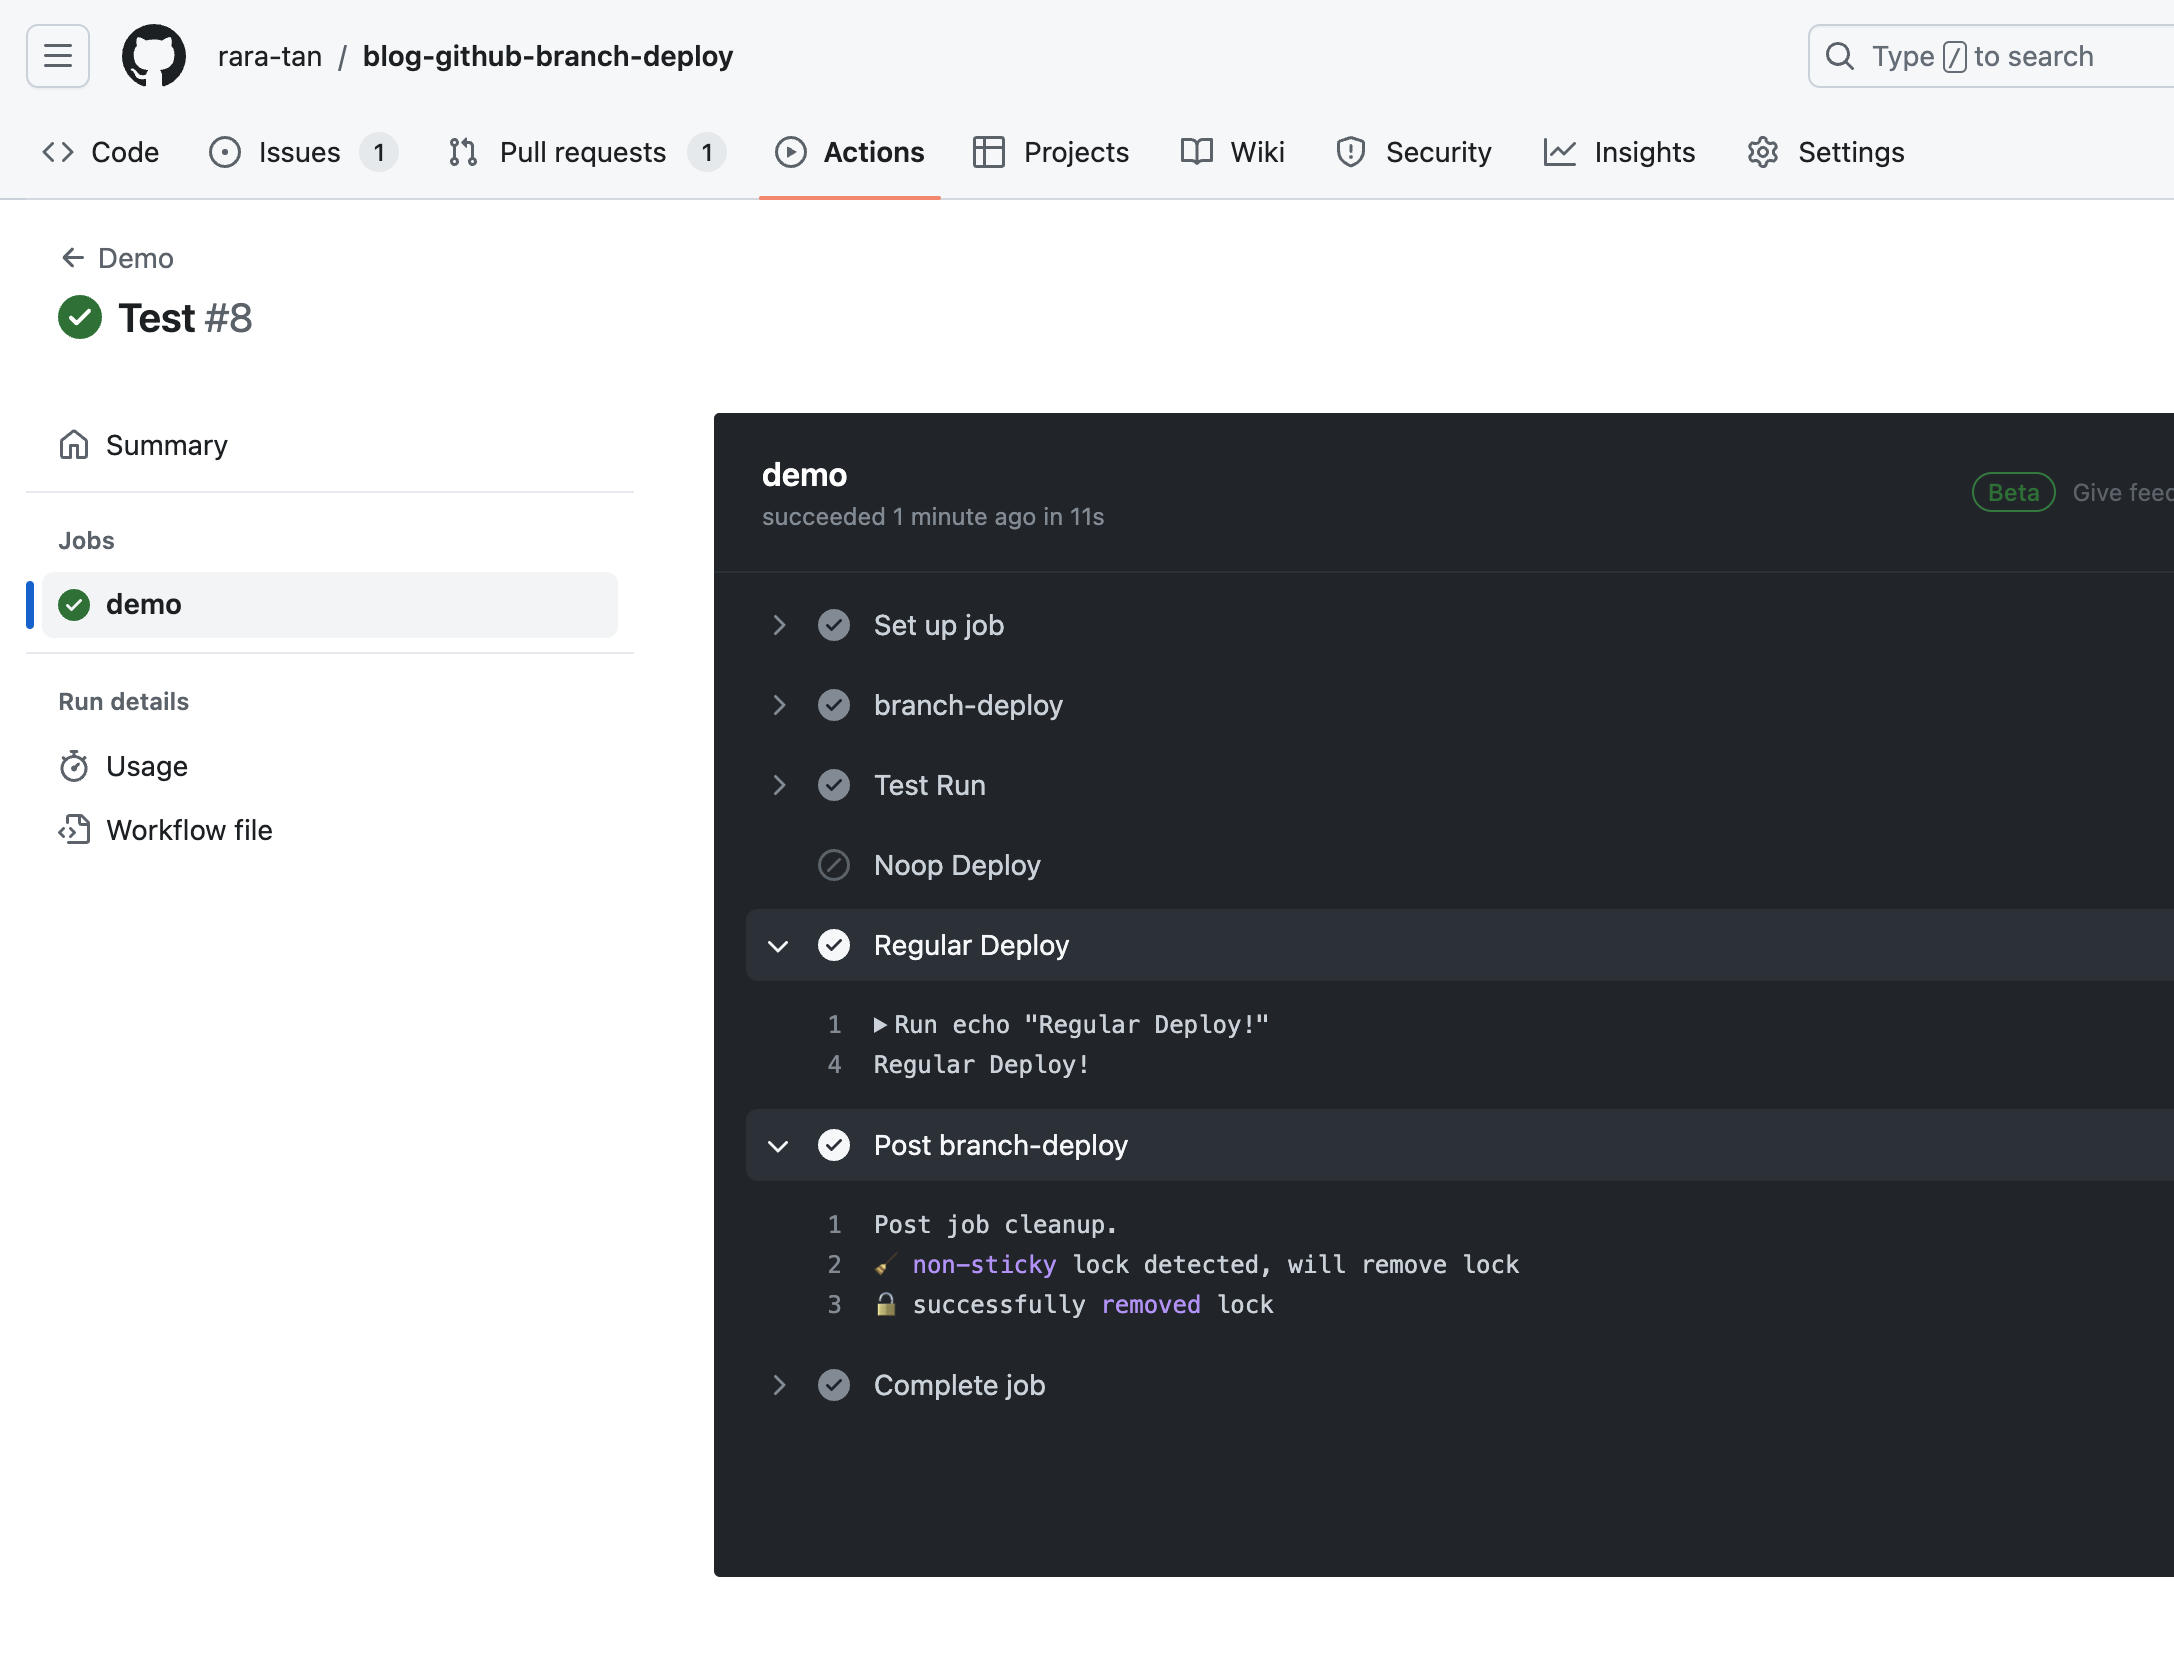Screen dimensions: 2174x1662
Task: Open the Pull requests tab
Action: [x=588, y=152]
